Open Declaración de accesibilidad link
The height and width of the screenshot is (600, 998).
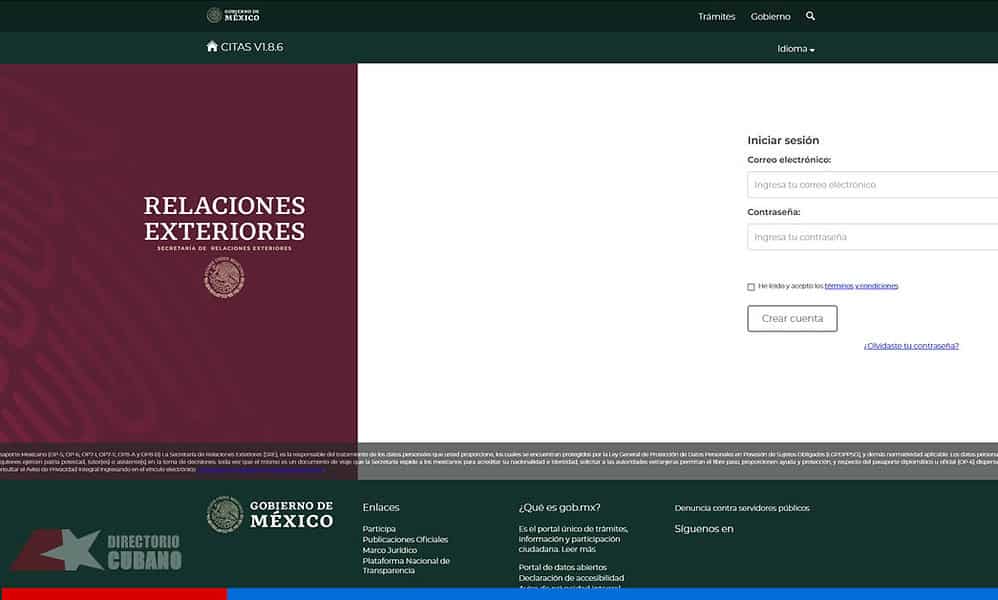tap(571, 578)
